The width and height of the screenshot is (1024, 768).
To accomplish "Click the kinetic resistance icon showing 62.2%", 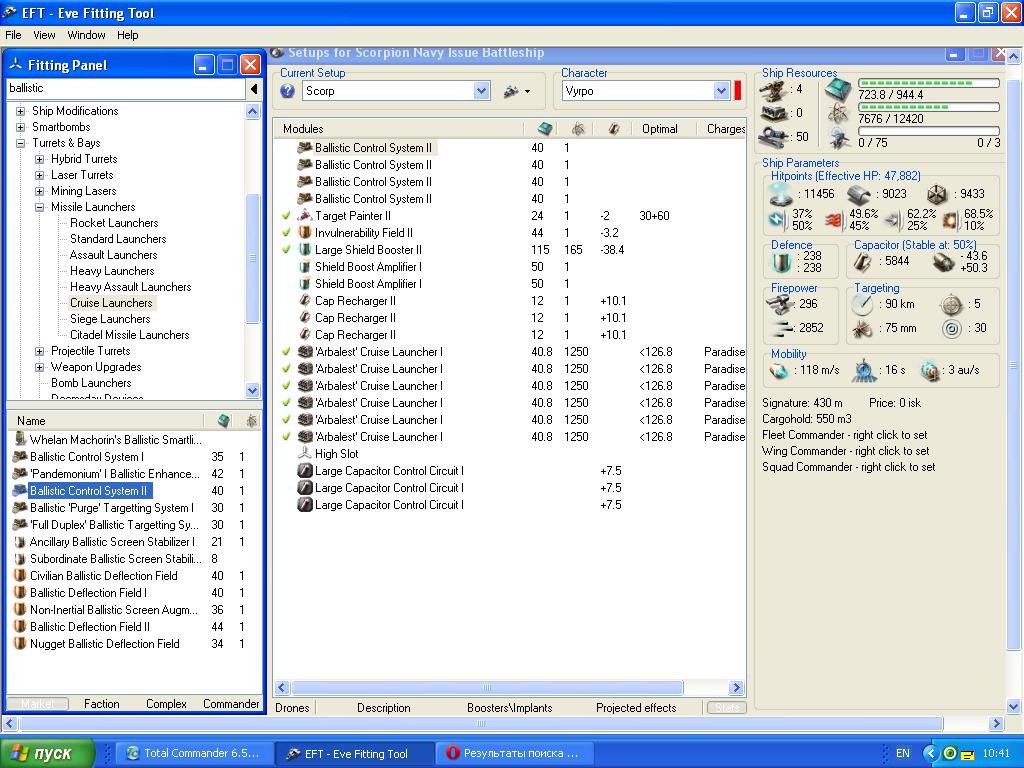I will click(892, 220).
